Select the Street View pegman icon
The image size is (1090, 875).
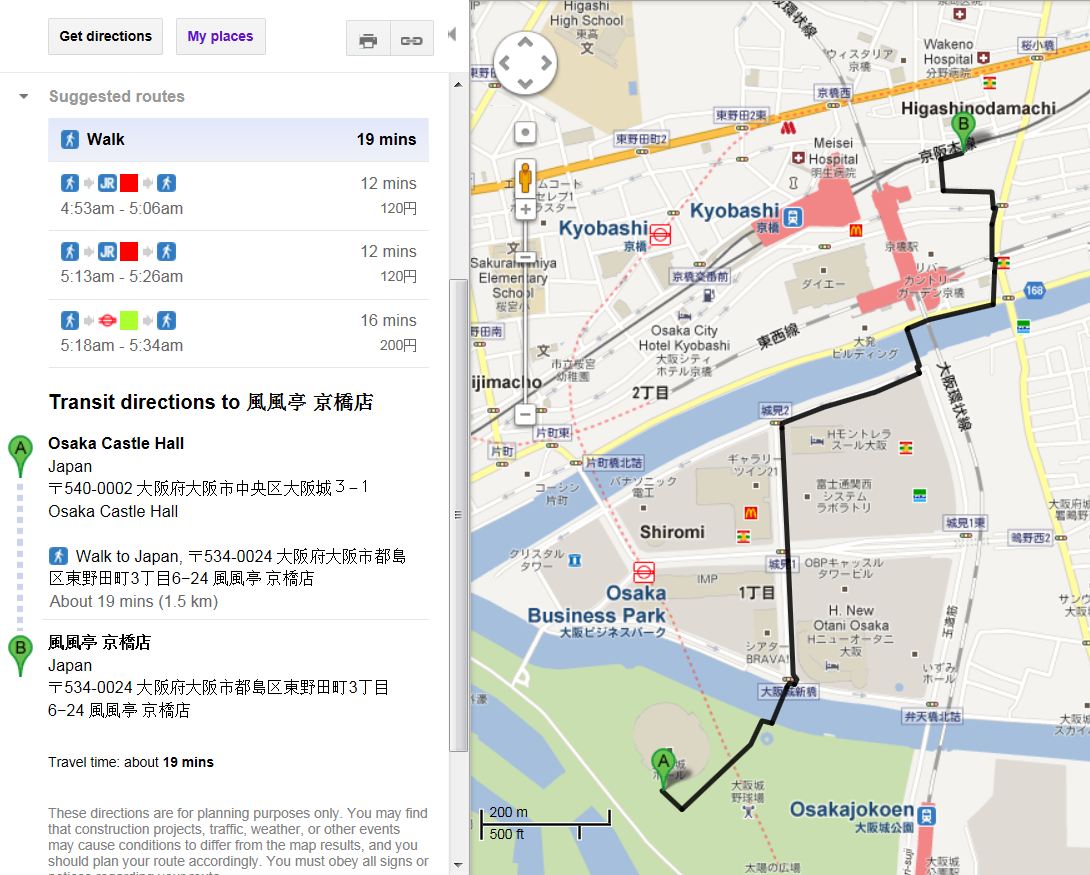point(525,177)
